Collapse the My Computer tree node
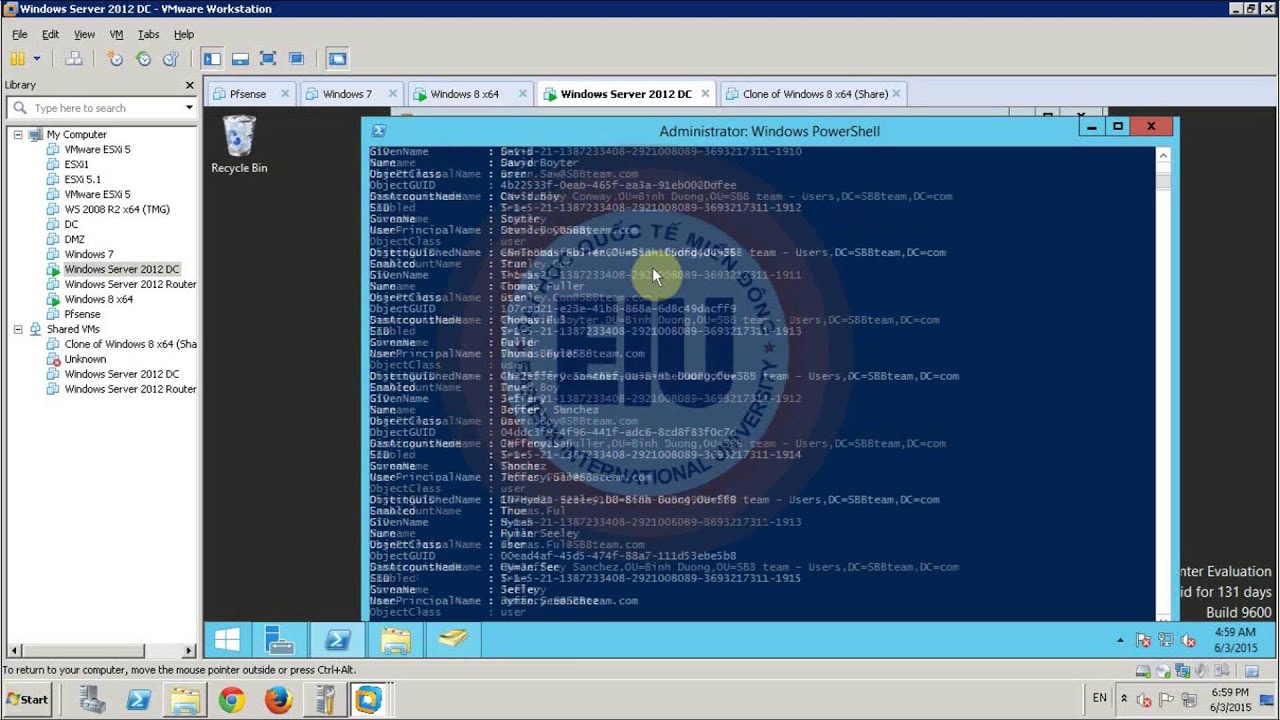Image resolution: width=1280 pixels, height=720 pixels. (17, 134)
